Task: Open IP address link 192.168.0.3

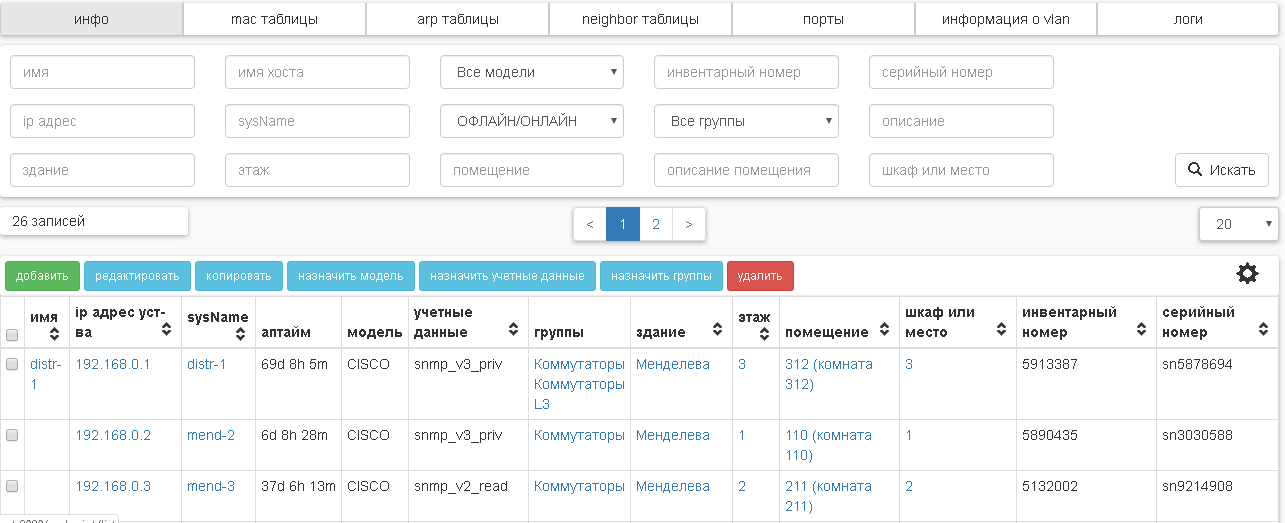Action: [113, 487]
